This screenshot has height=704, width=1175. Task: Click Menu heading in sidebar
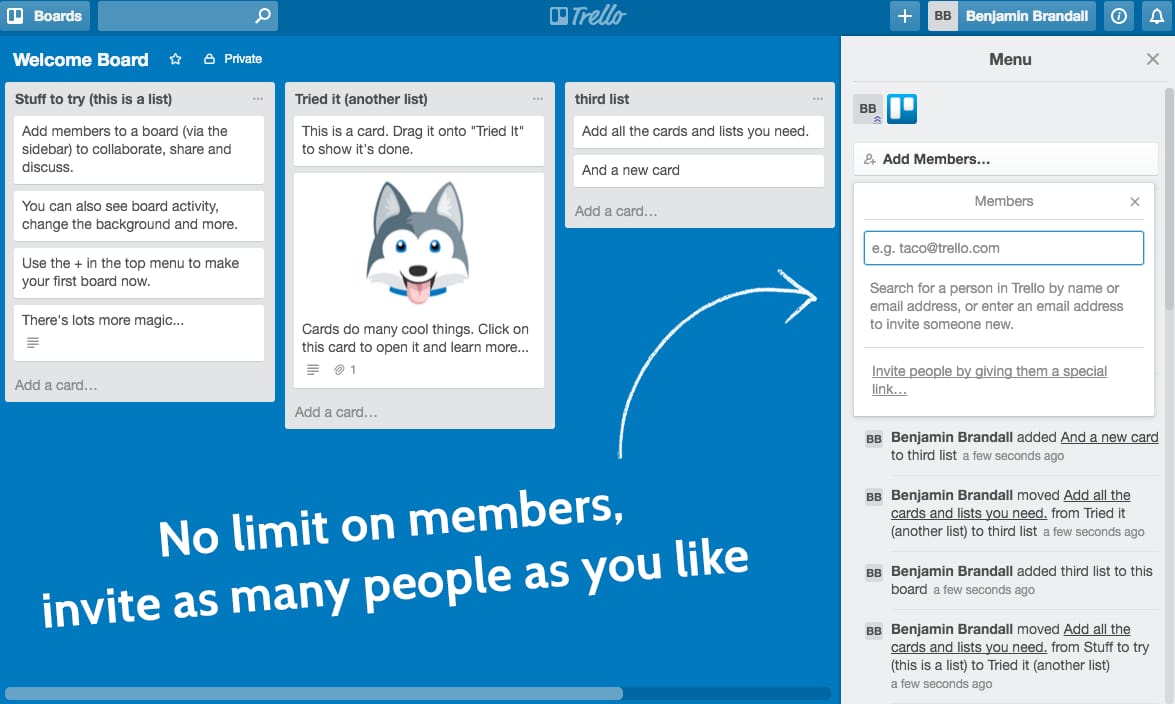[1010, 59]
